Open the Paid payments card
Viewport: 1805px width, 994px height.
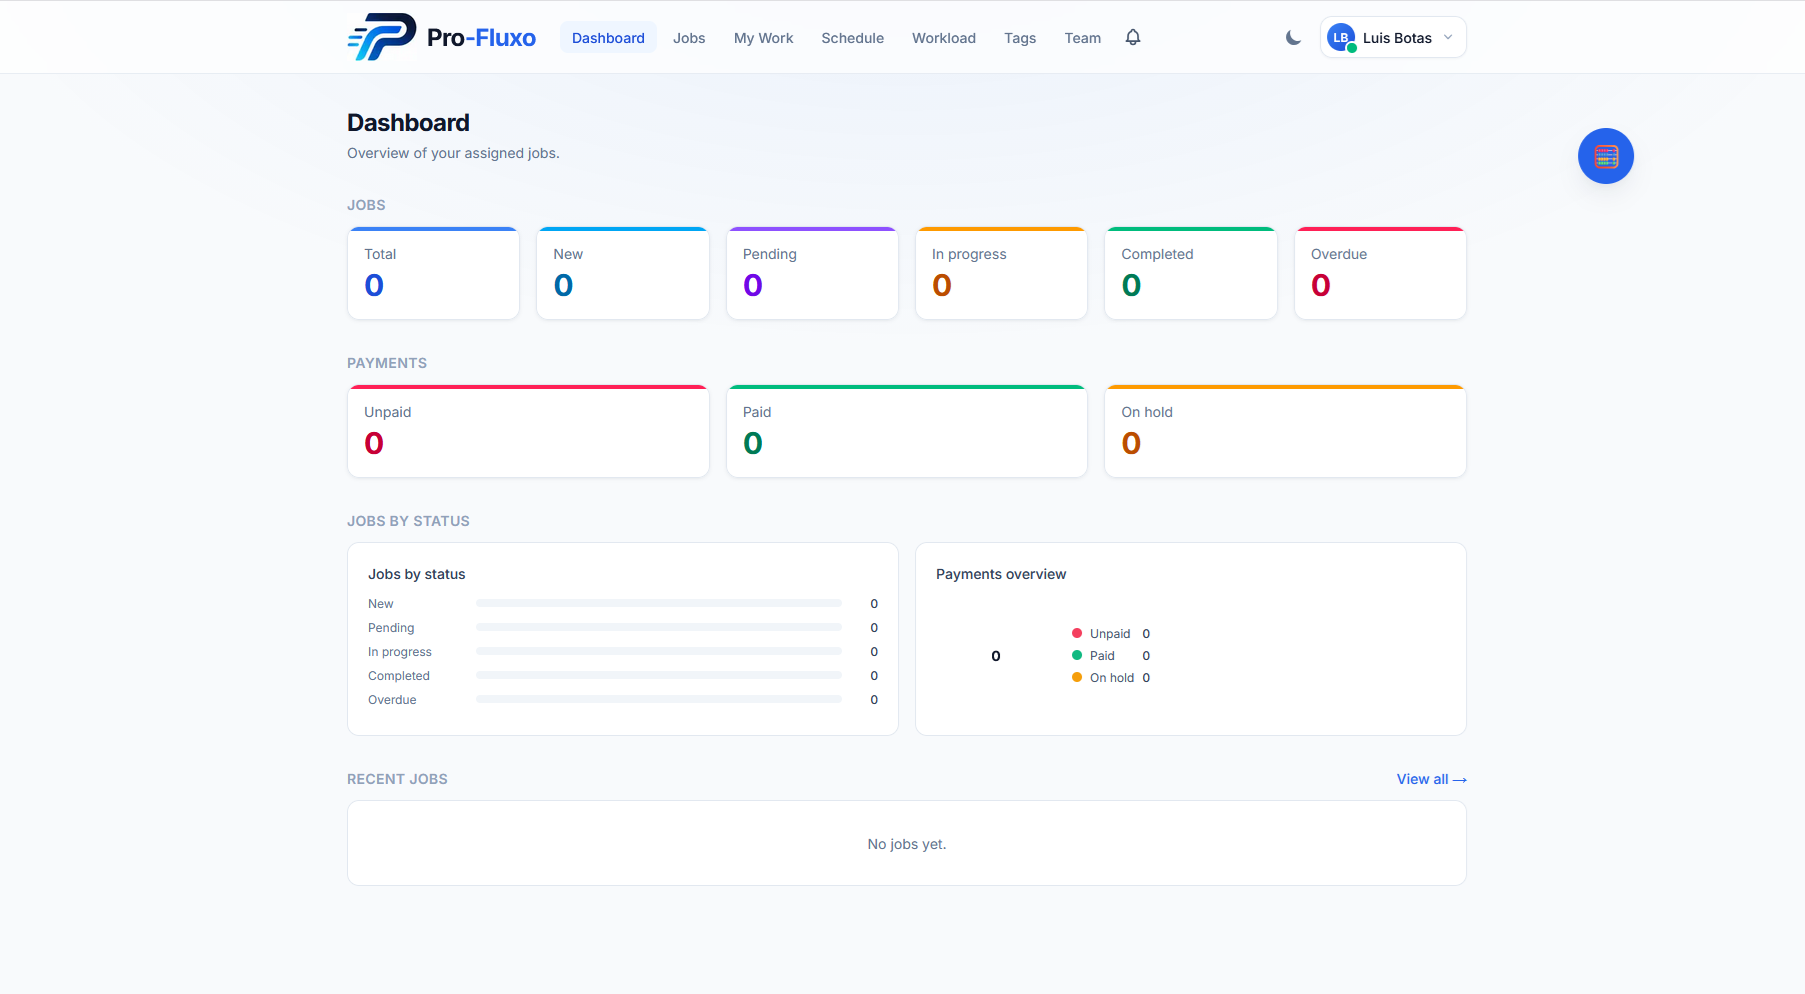click(907, 431)
